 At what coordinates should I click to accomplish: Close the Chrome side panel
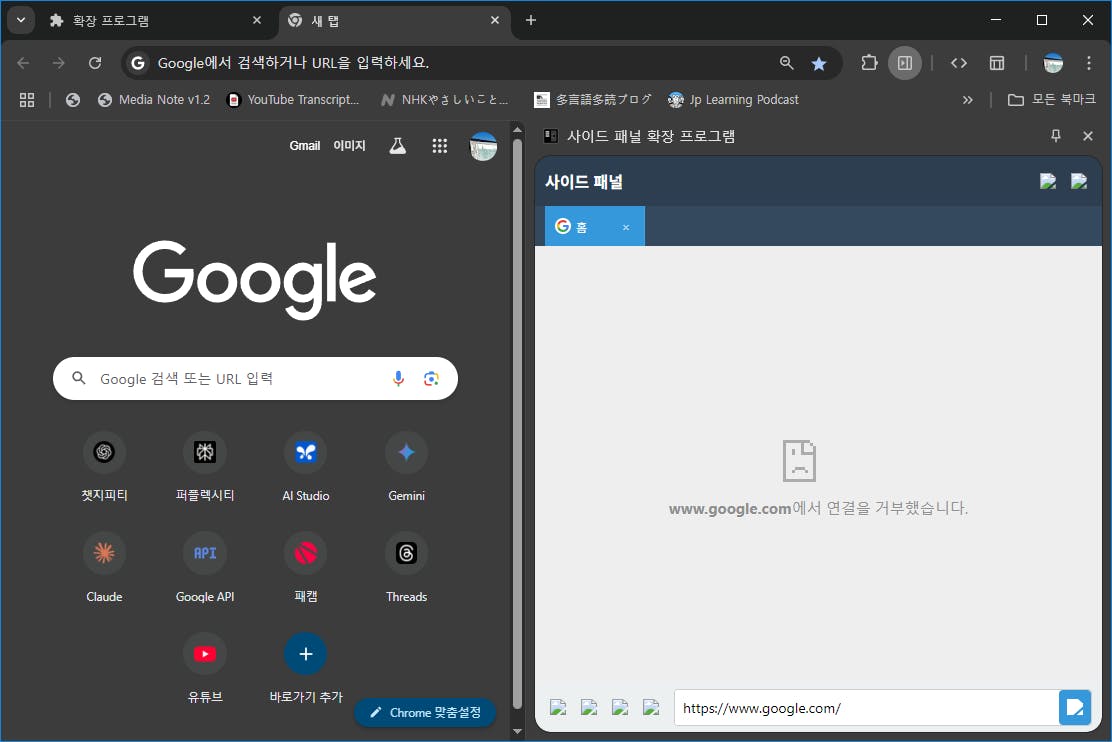pos(1088,135)
